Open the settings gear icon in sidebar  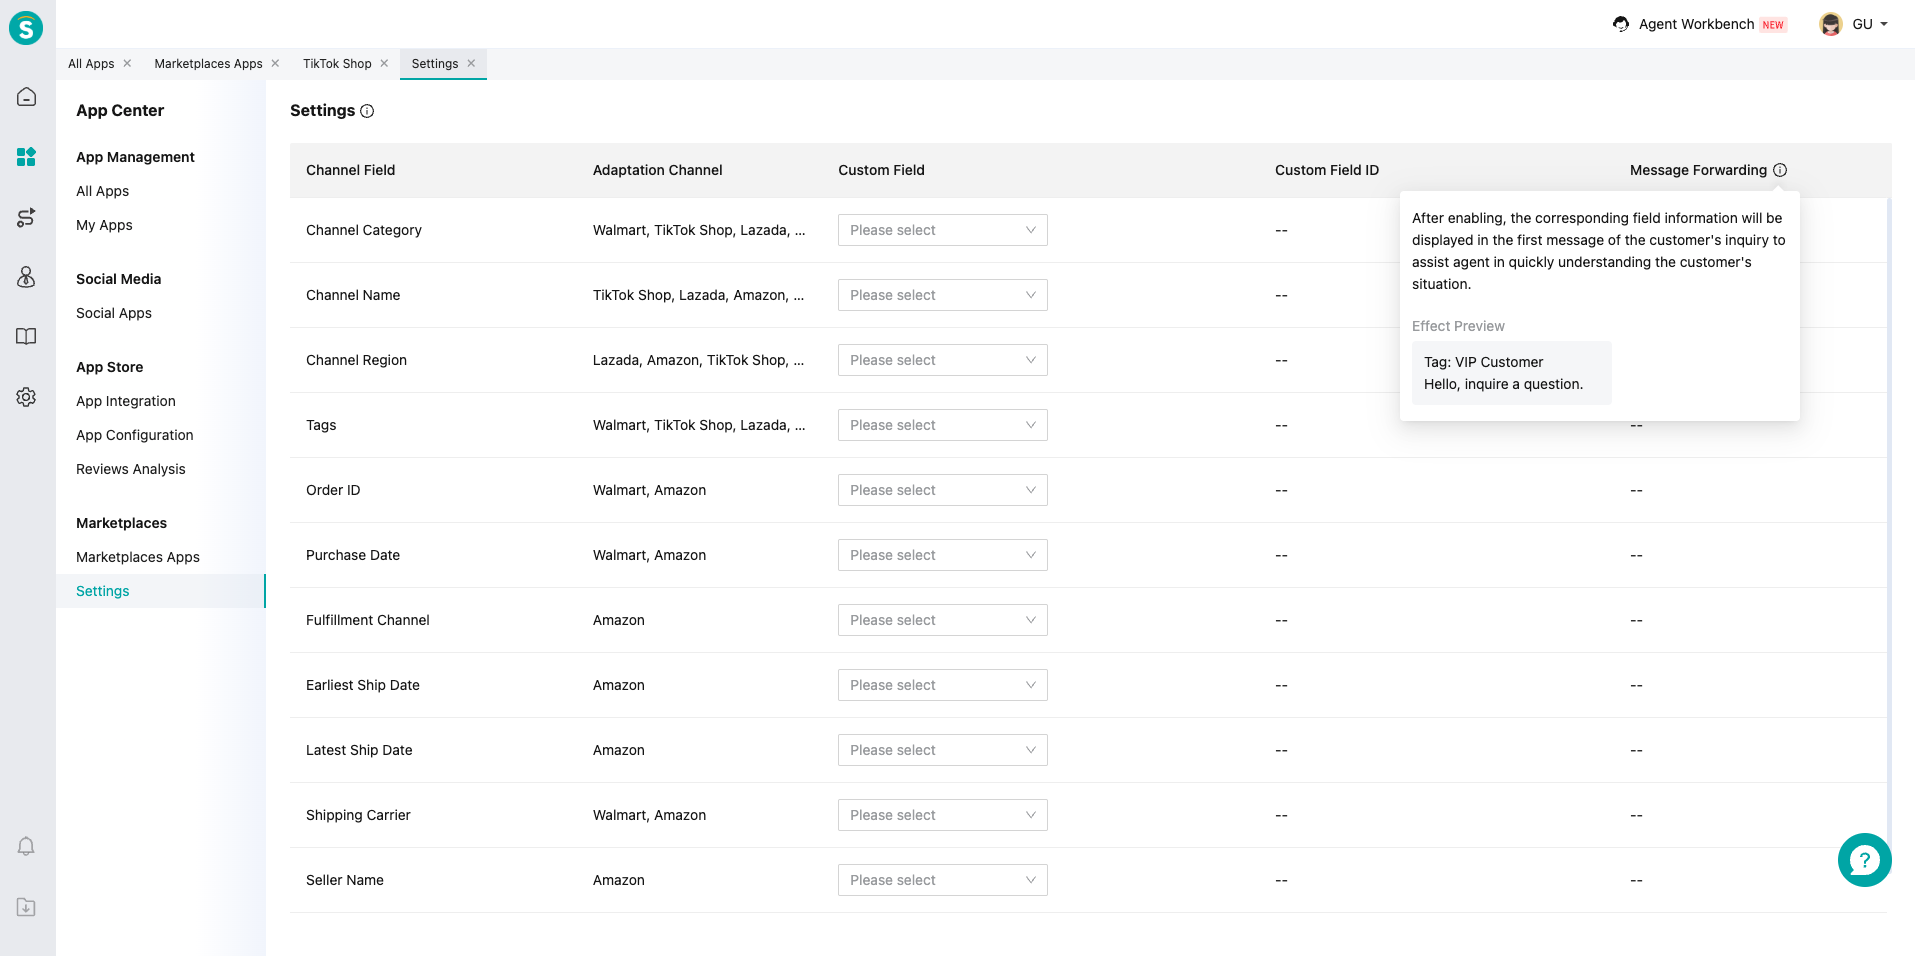tap(27, 397)
